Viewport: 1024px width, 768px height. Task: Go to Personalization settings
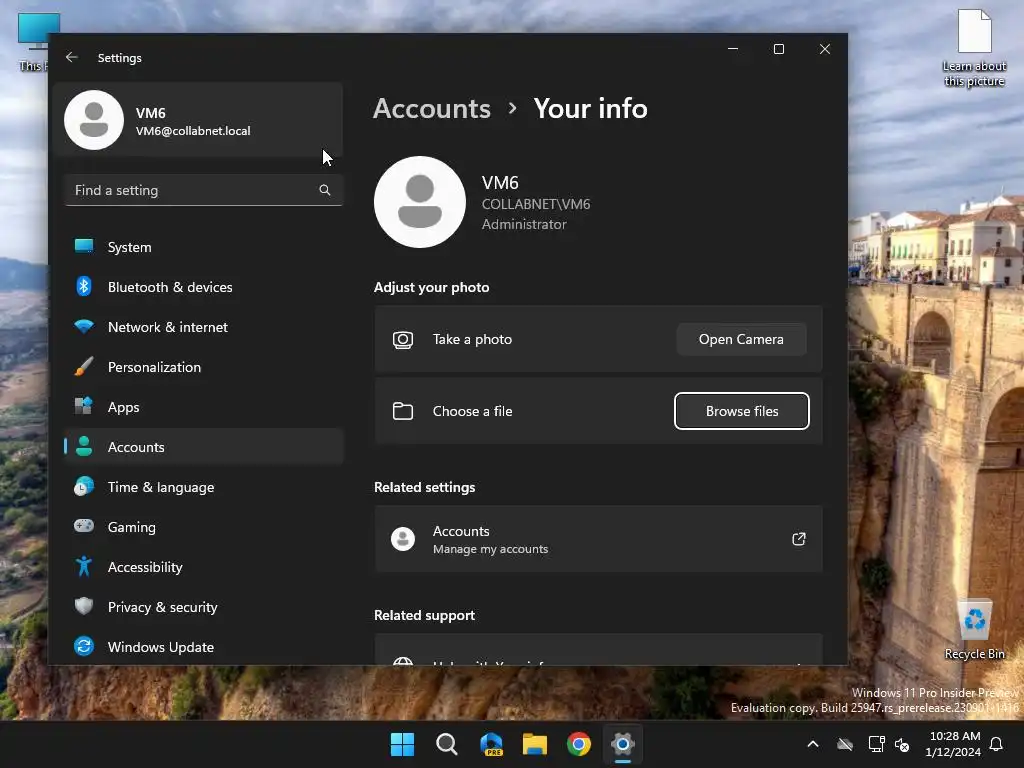tap(203, 366)
